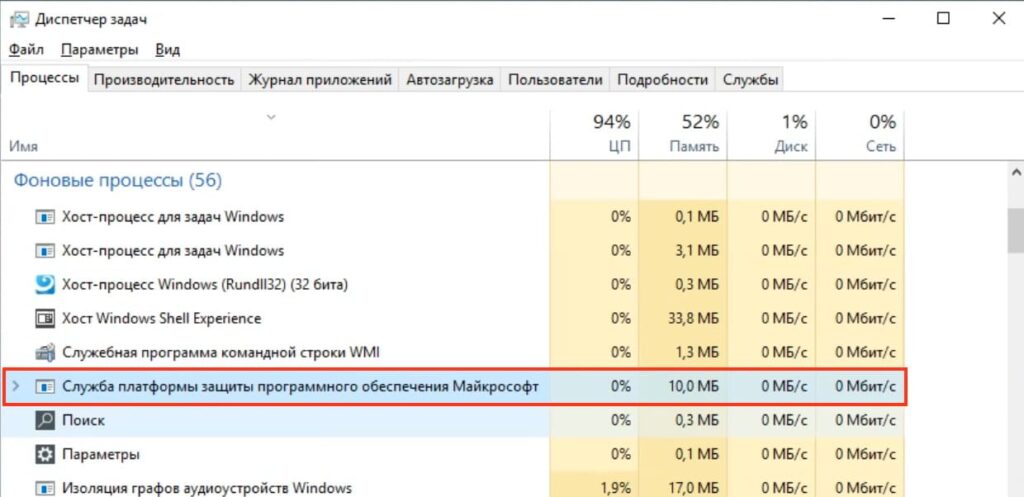Switch to the Автозагрузка tab
The image size is (1024, 497).
coord(449,80)
